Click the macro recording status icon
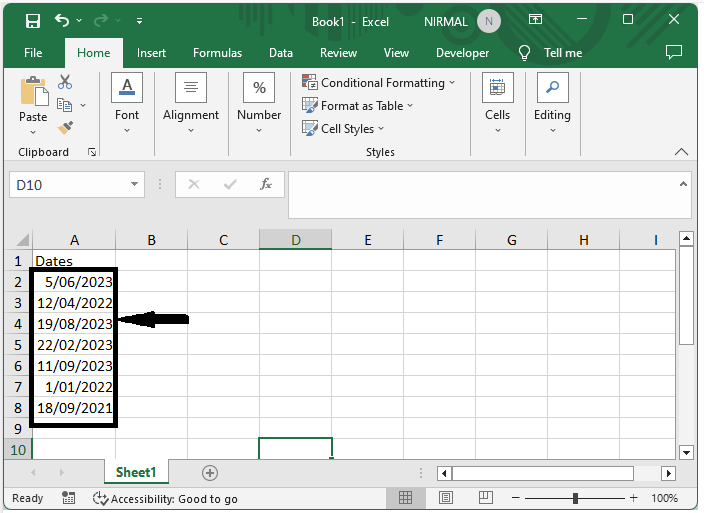 click(x=68, y=498)
